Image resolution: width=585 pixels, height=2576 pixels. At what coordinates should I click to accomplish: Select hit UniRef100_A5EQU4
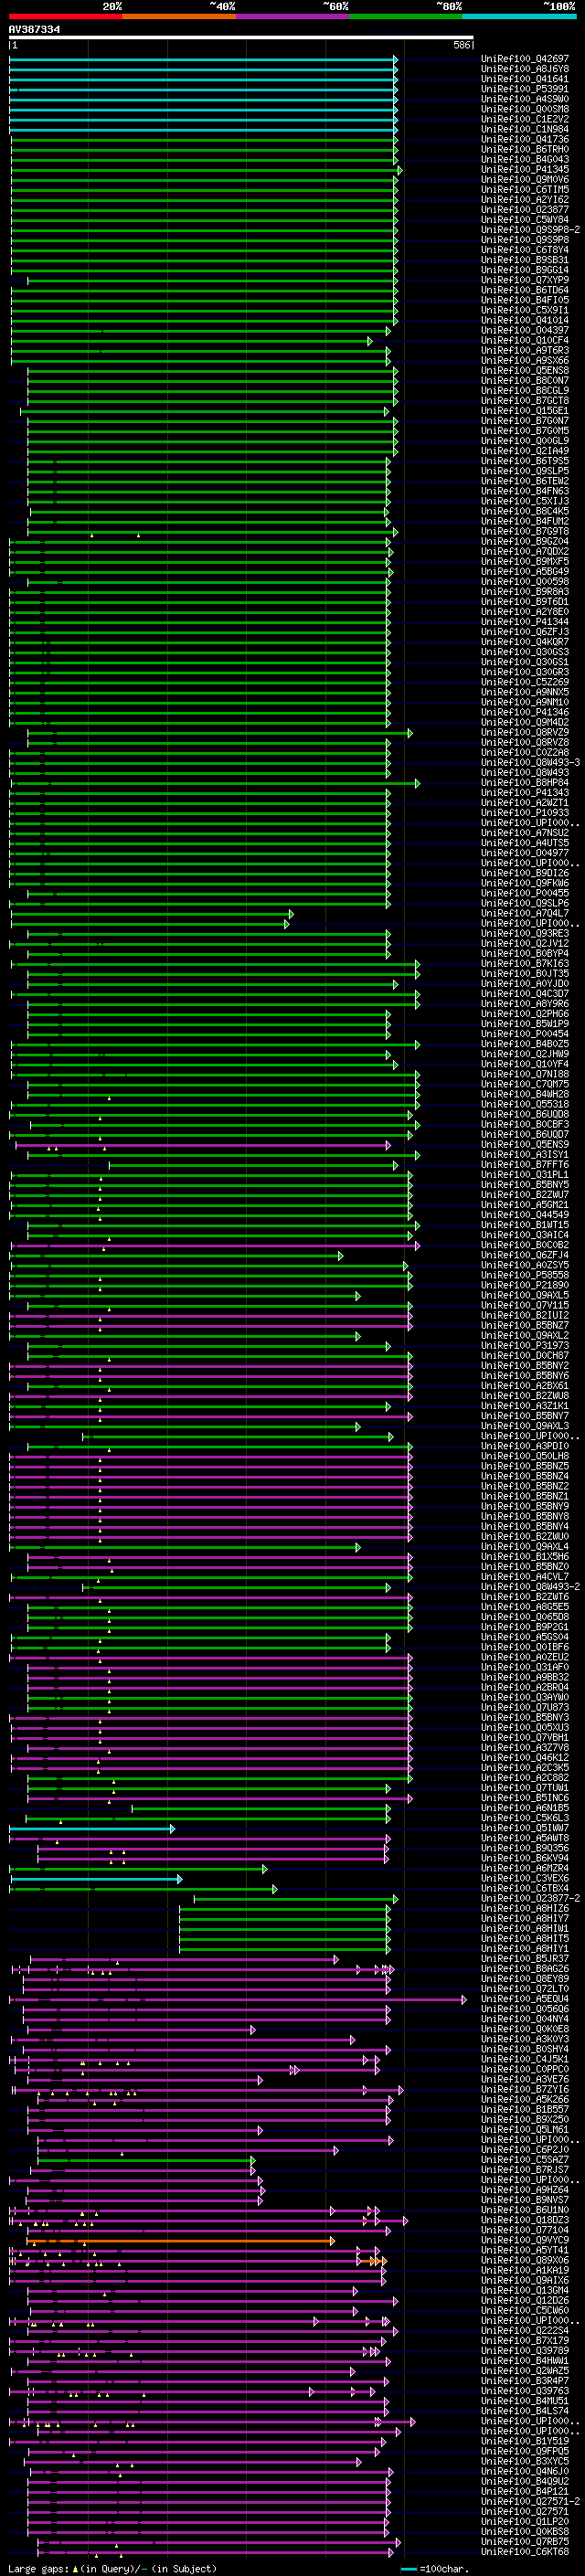[x=525, y=1999]
